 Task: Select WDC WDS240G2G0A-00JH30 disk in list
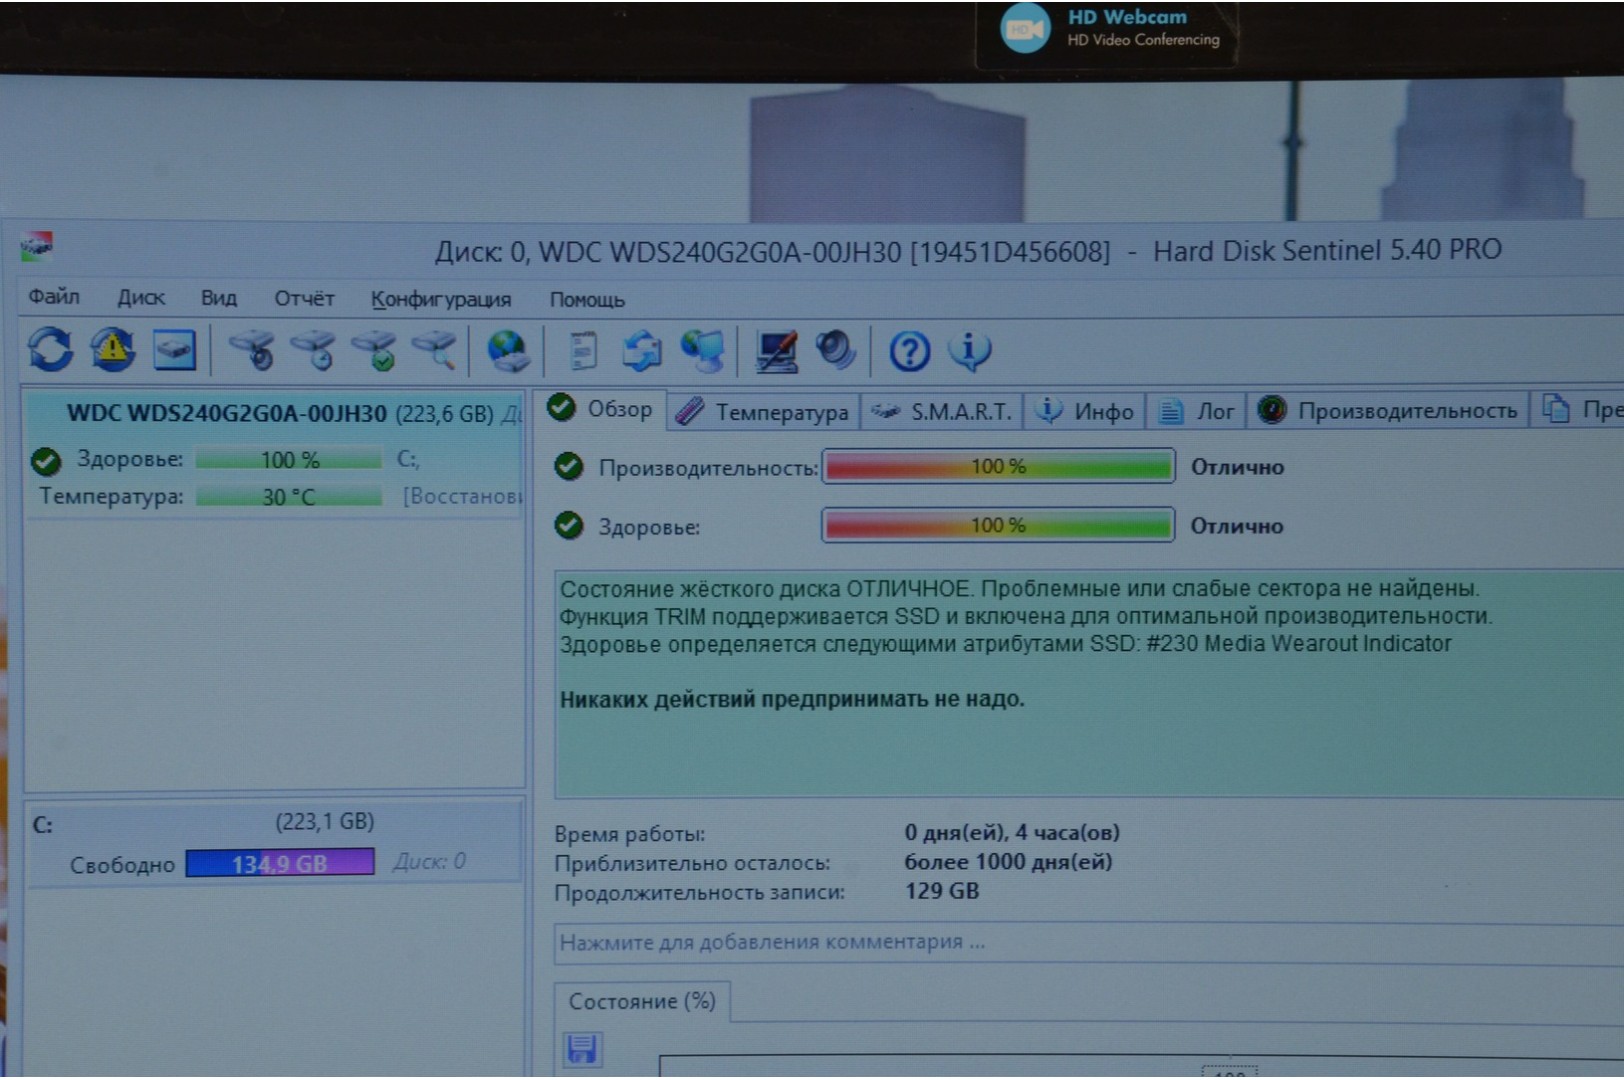(x=226, y=414)
